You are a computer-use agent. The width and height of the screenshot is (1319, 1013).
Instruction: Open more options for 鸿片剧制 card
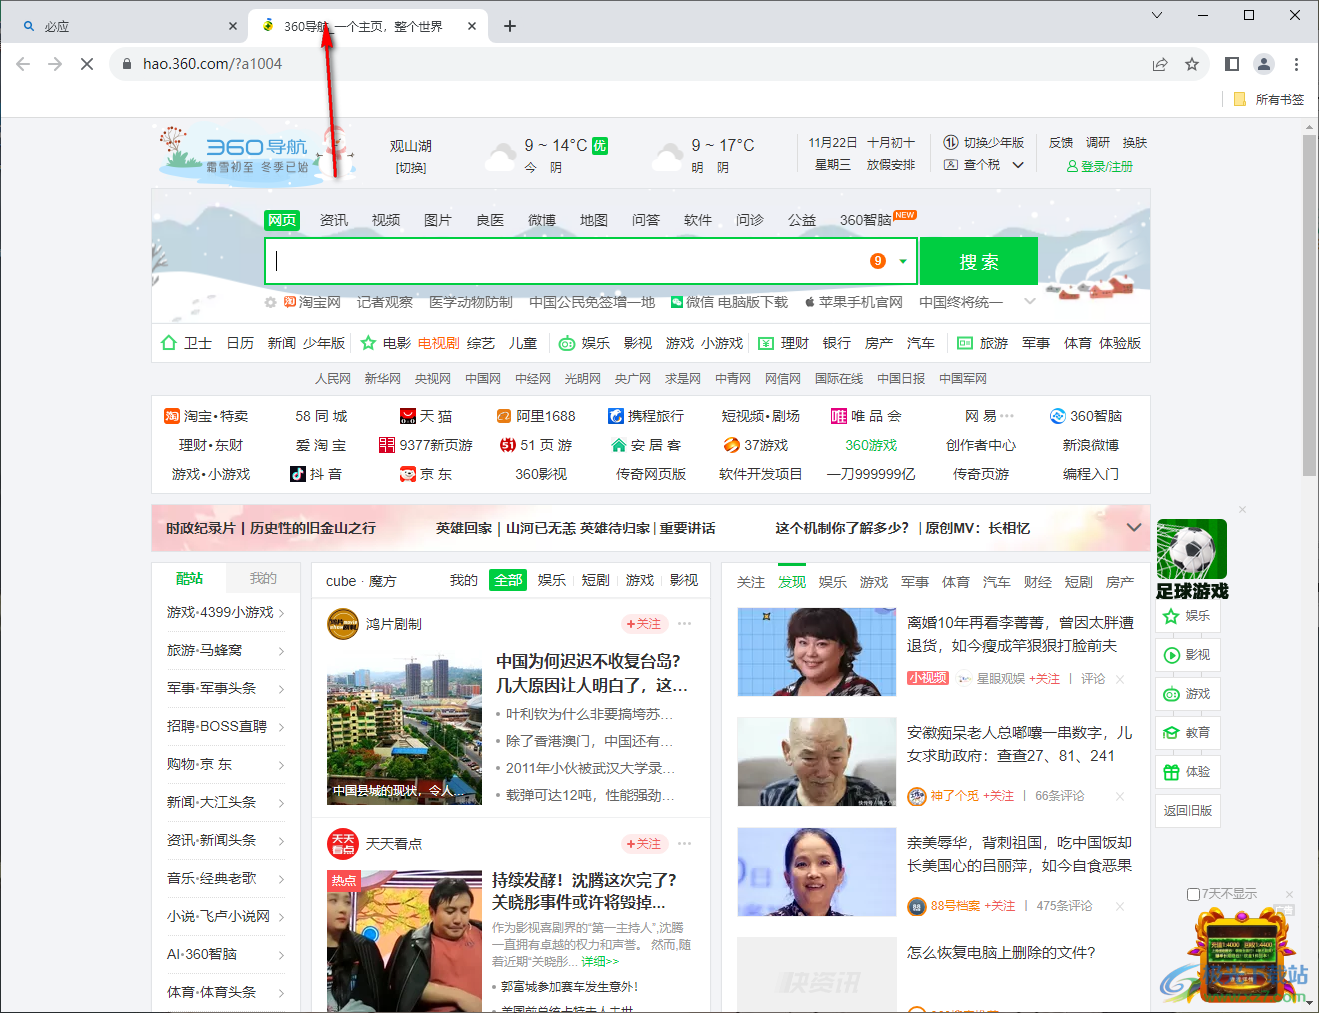[685, 624]
